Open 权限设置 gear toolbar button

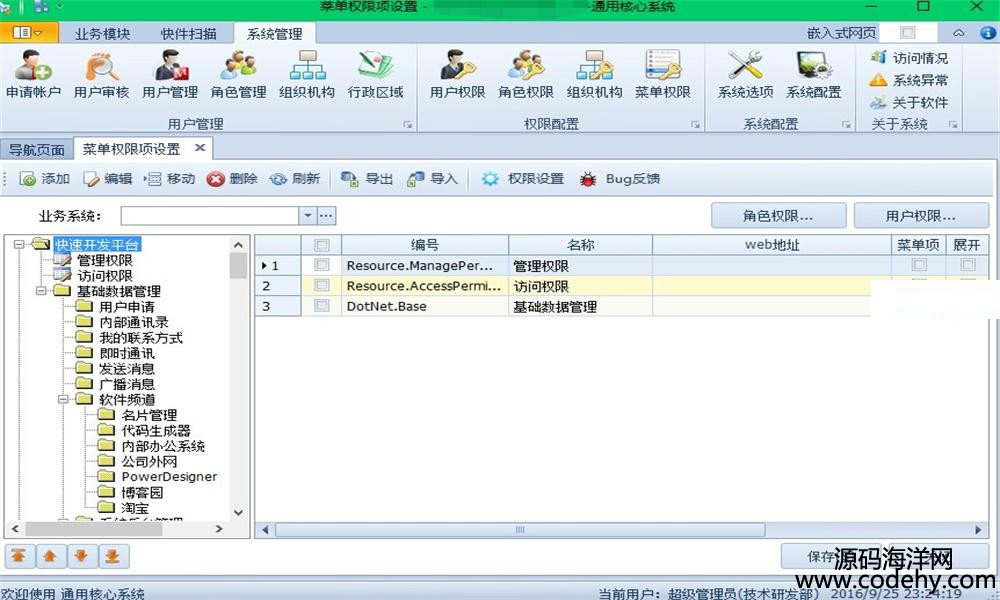523,179
